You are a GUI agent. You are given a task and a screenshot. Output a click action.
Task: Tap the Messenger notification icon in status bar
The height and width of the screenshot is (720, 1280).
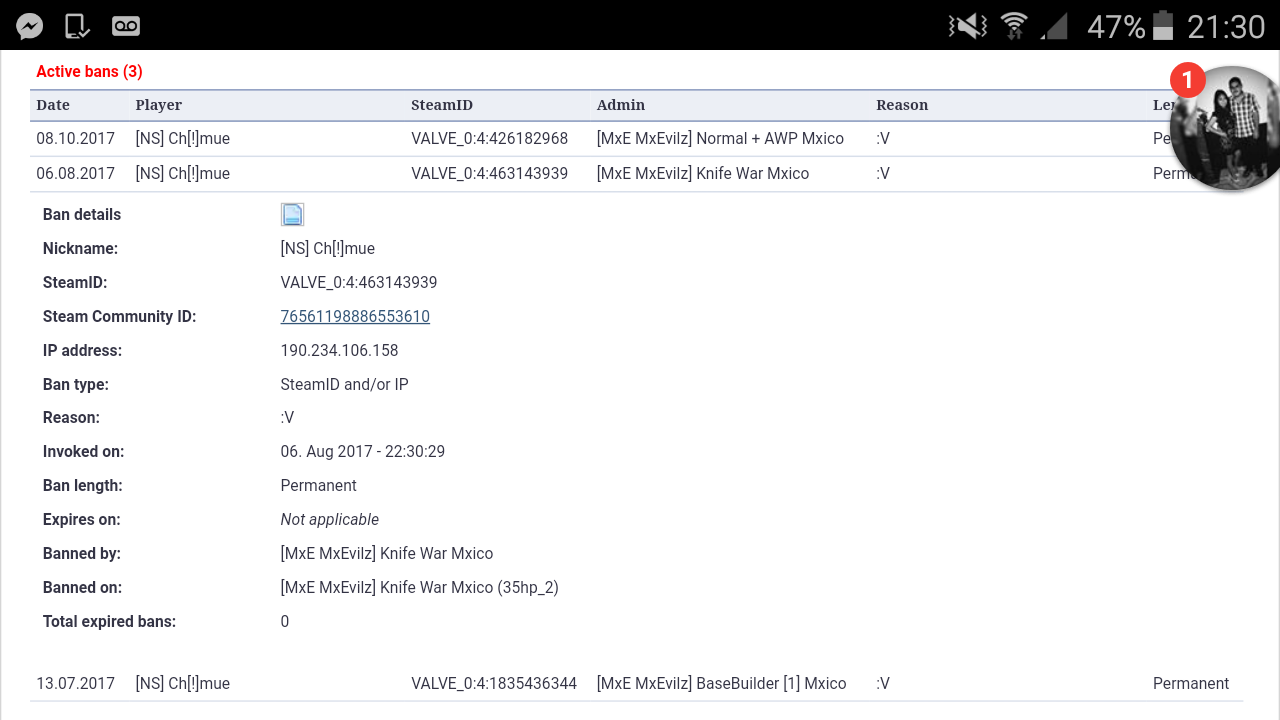click(30, 26)
